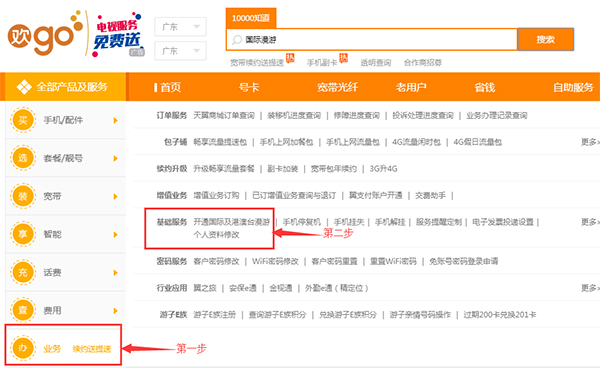600x372 pixels.
Task: Open 手机挂失 link
Action: [349, 222]
